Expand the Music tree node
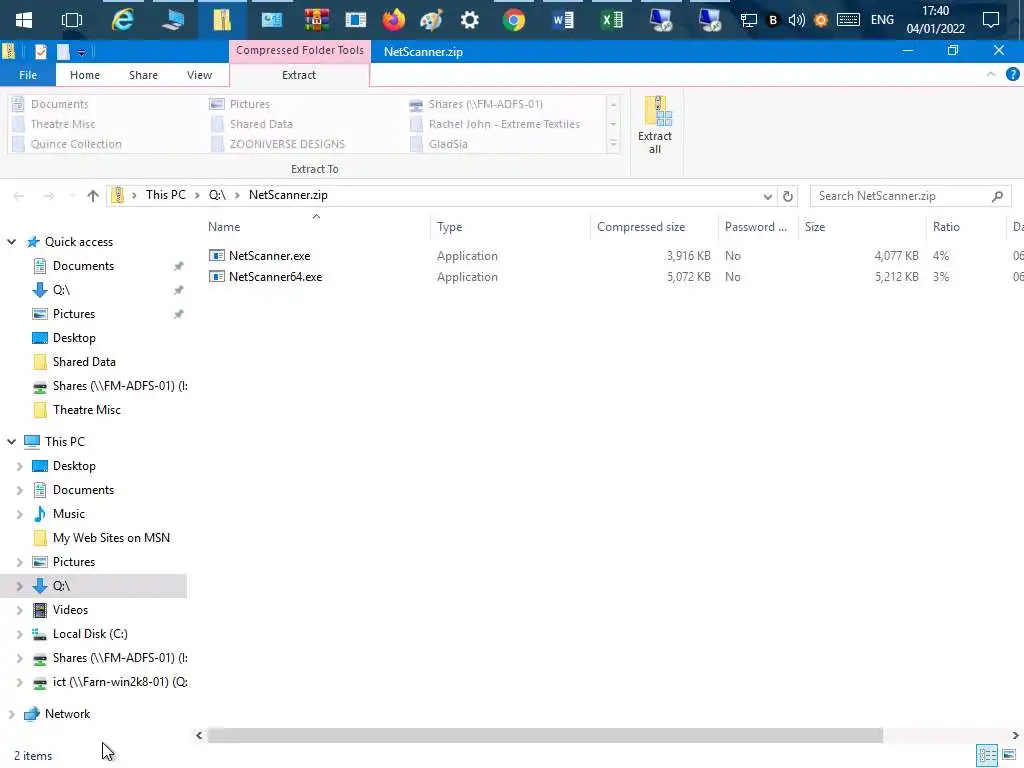This screenshot has width=1024, height=768. [19, 514]
